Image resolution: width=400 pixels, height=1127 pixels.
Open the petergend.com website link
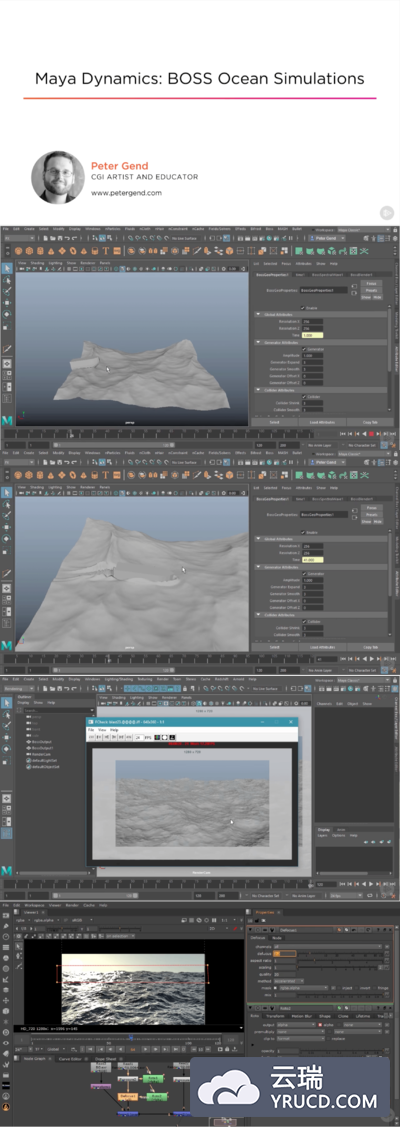click(126, 193)
